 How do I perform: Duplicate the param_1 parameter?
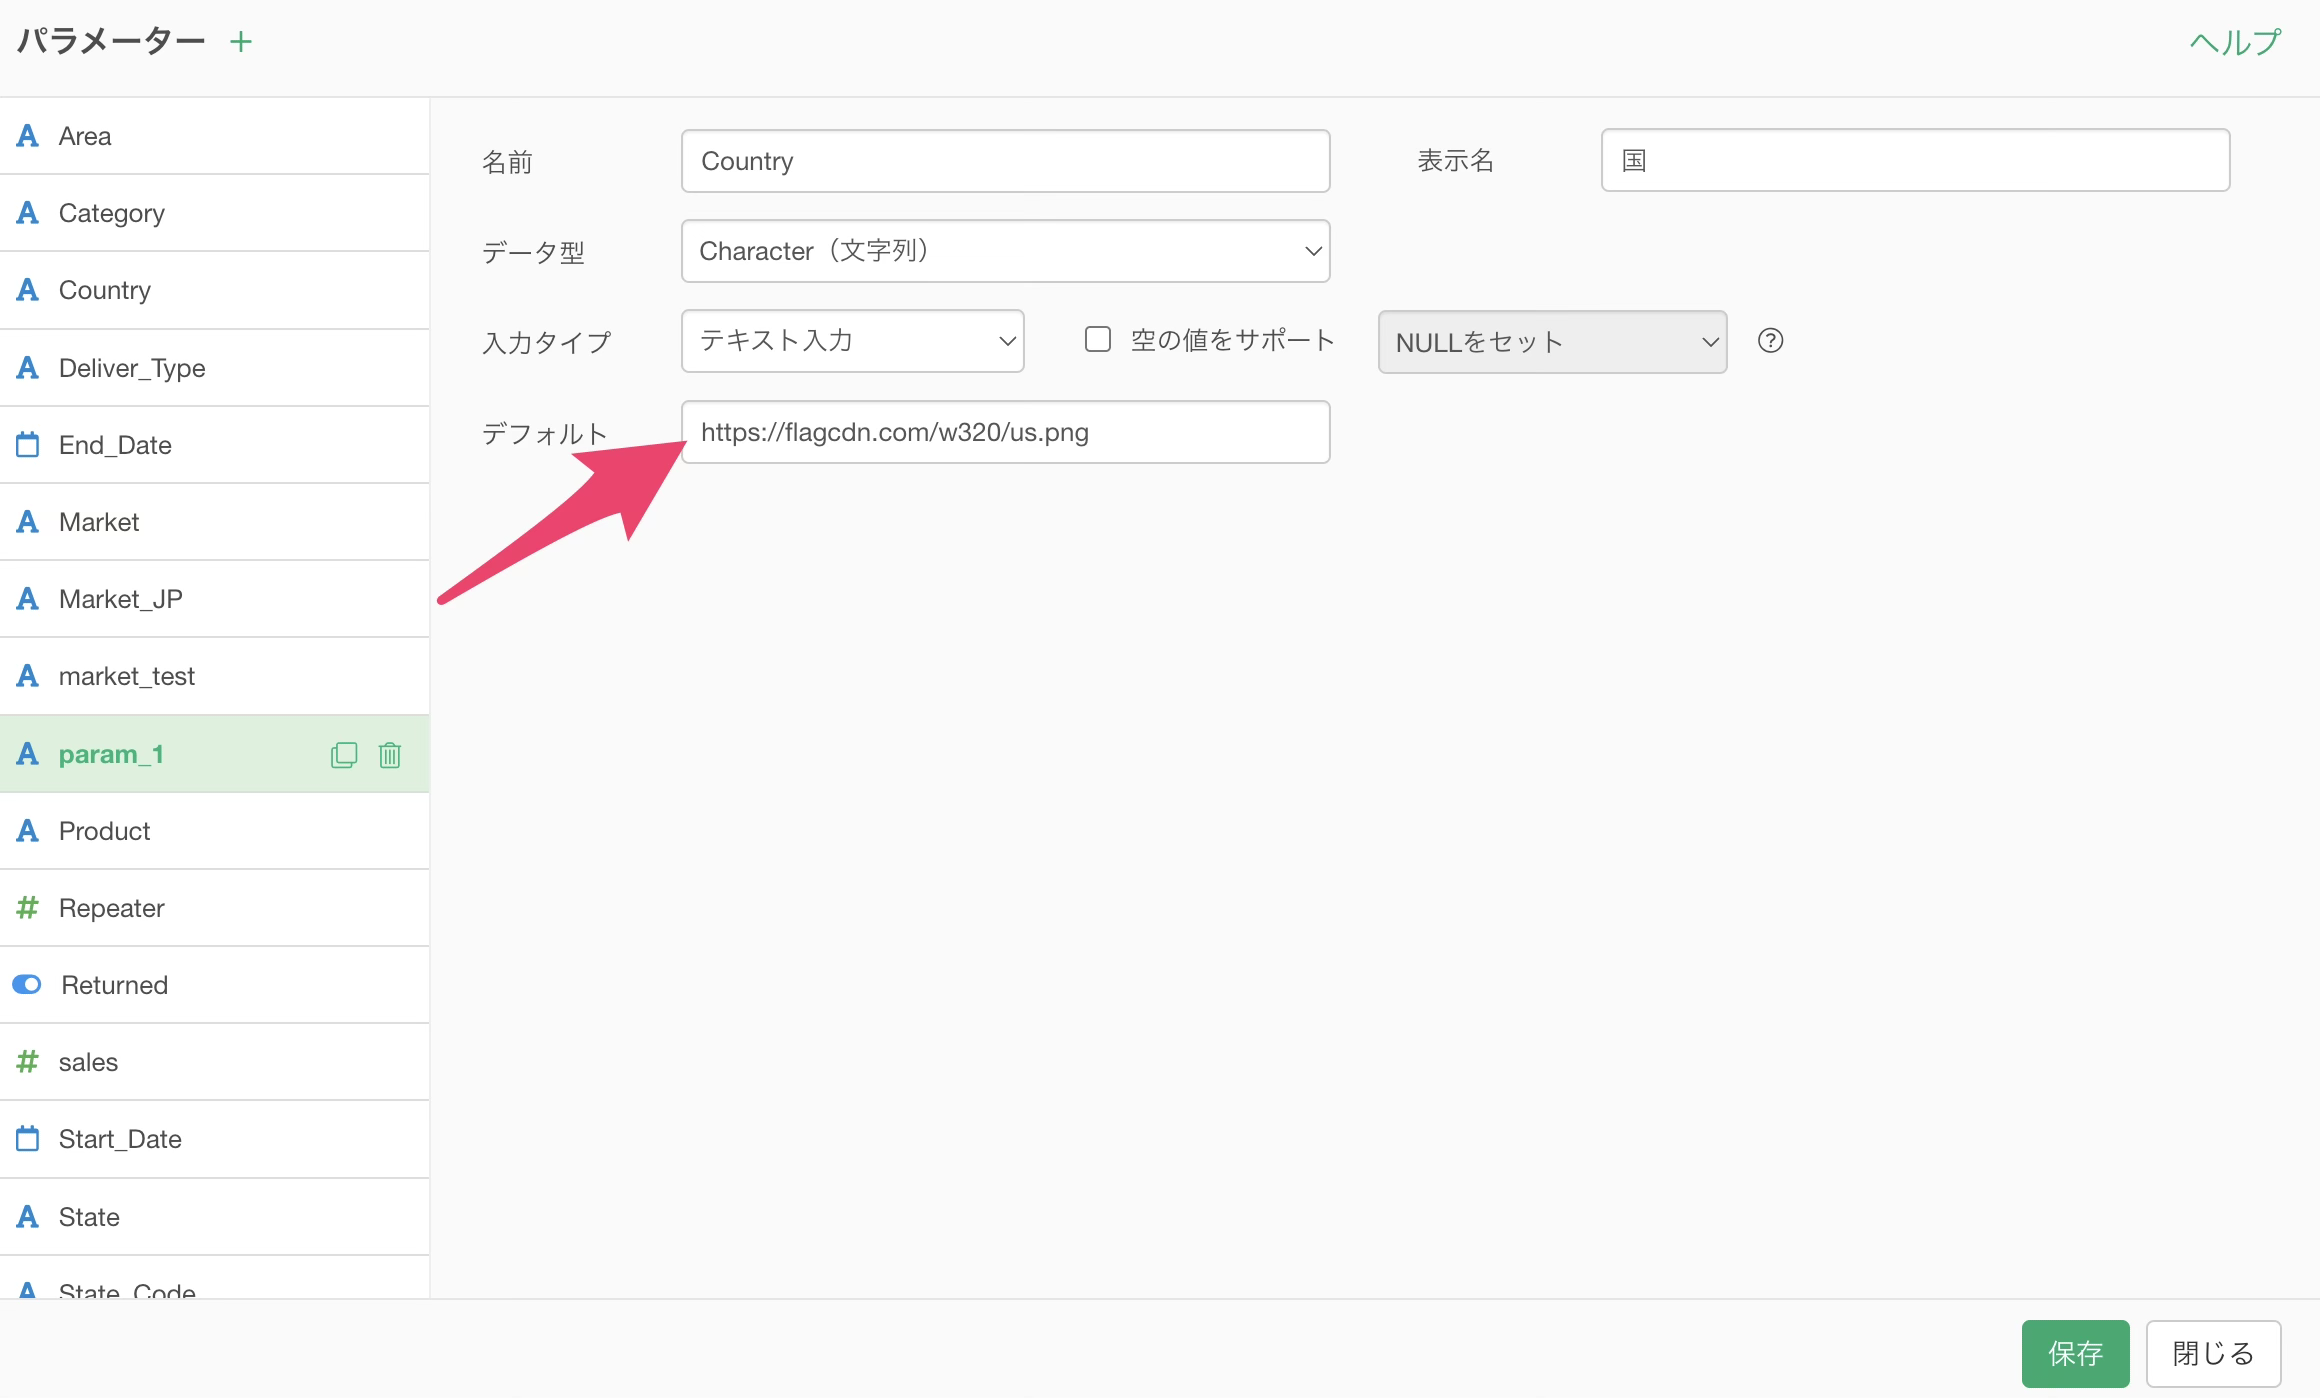343,755
